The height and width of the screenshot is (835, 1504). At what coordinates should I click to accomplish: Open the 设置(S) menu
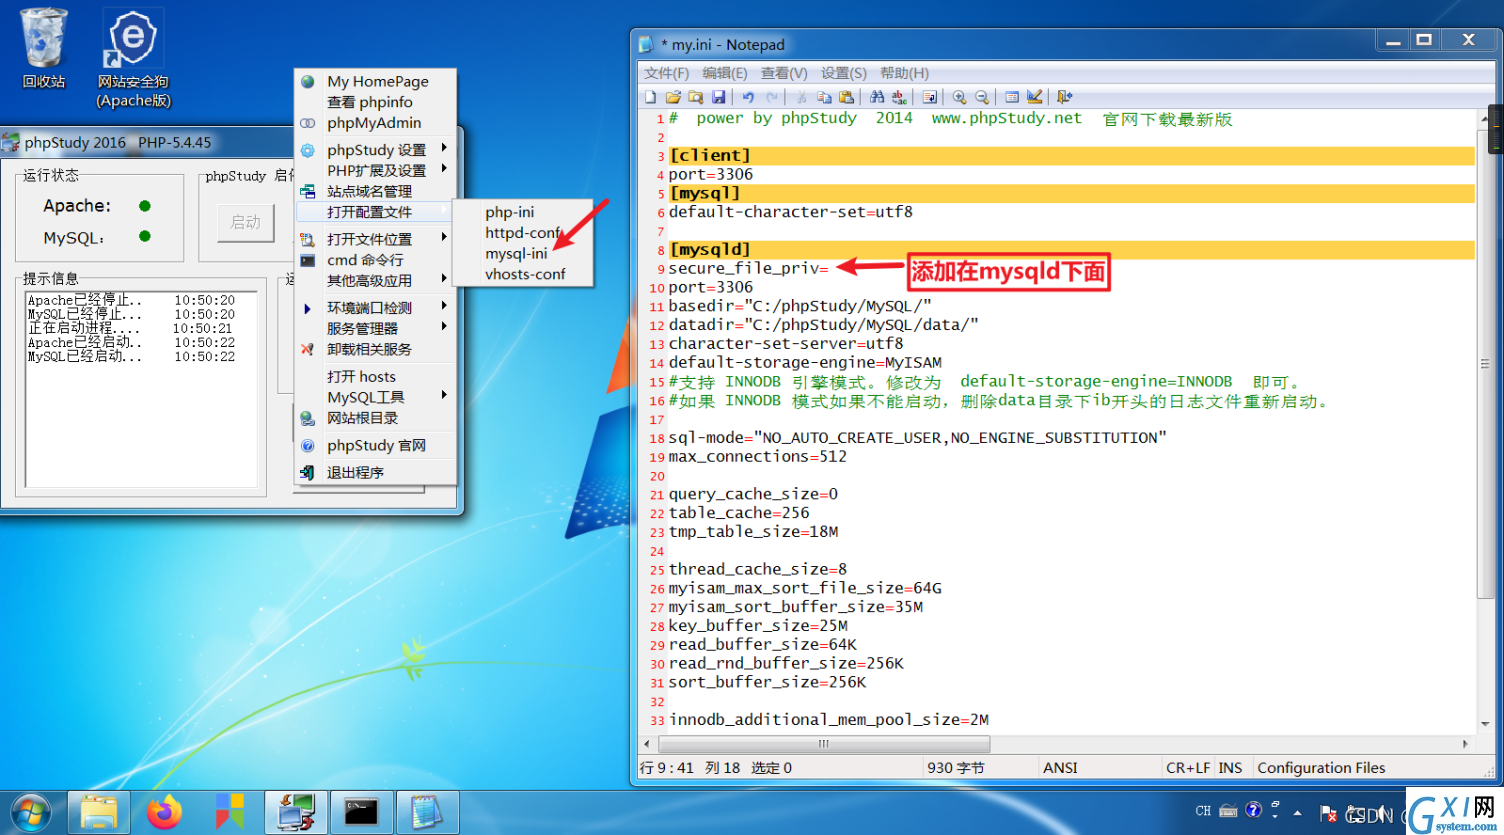point(844,73)
